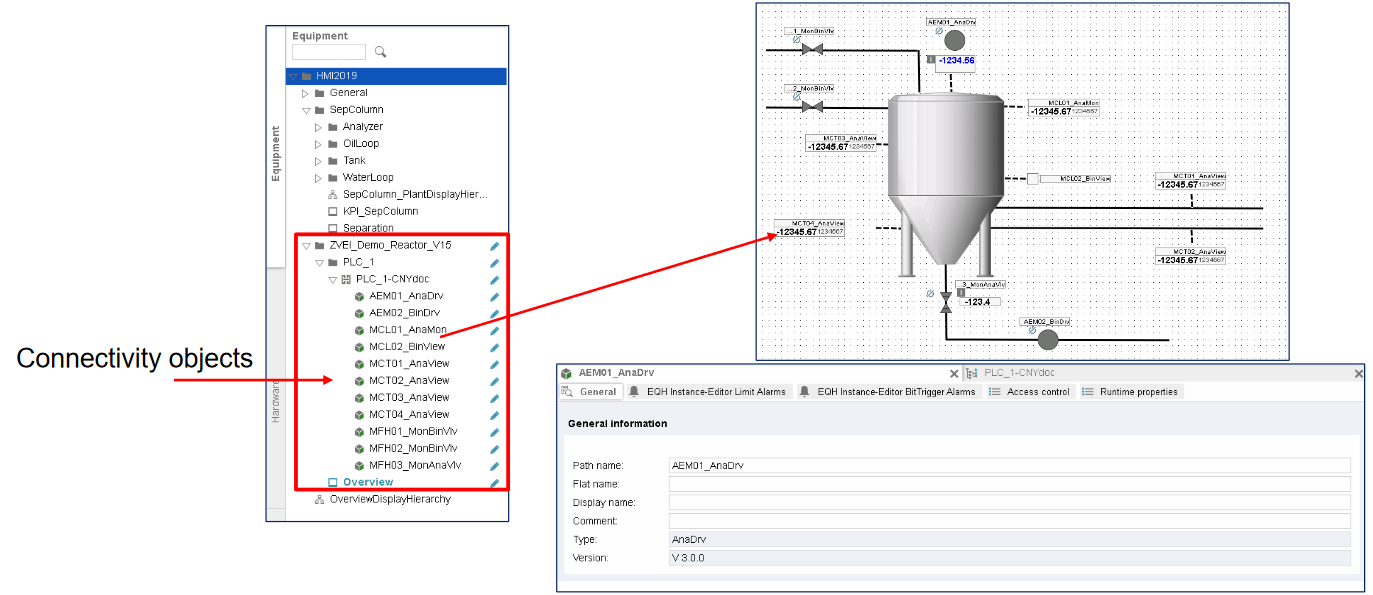1373x595 pixels.
Task: Collapse the SepColumn folder
Action: (306, 110)
